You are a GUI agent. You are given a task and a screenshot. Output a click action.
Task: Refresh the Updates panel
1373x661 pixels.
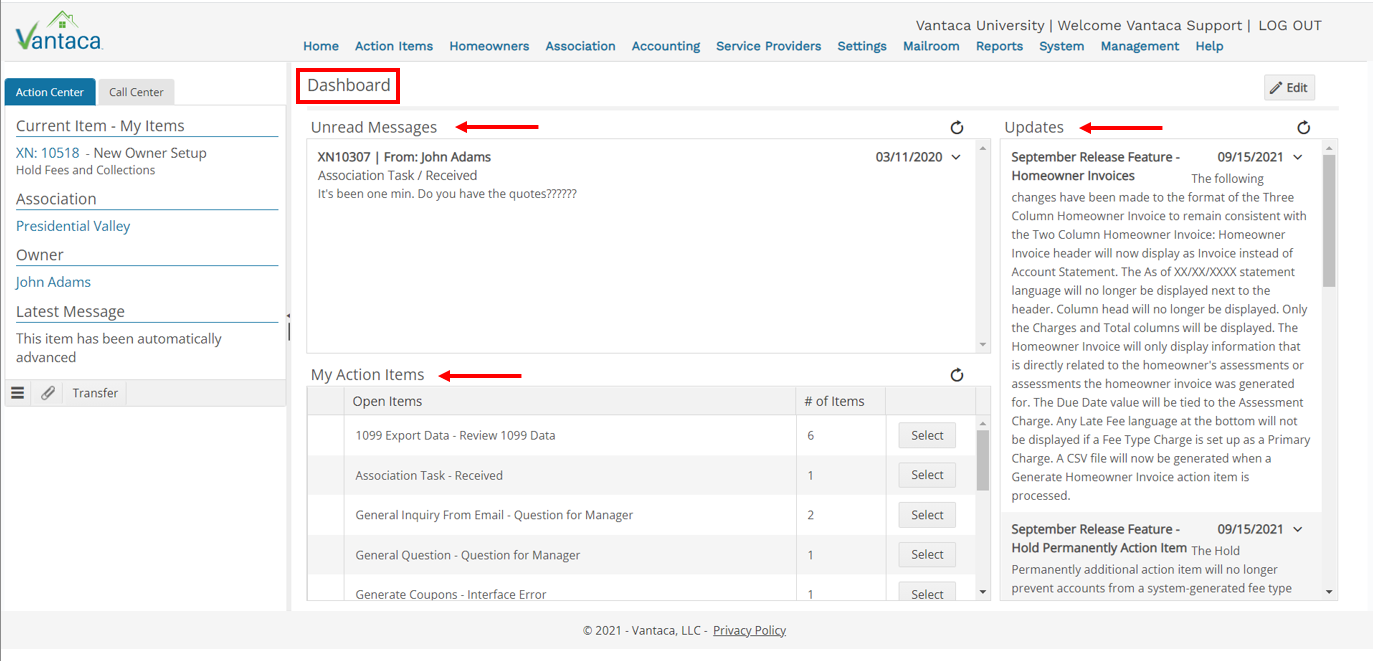1303,127
